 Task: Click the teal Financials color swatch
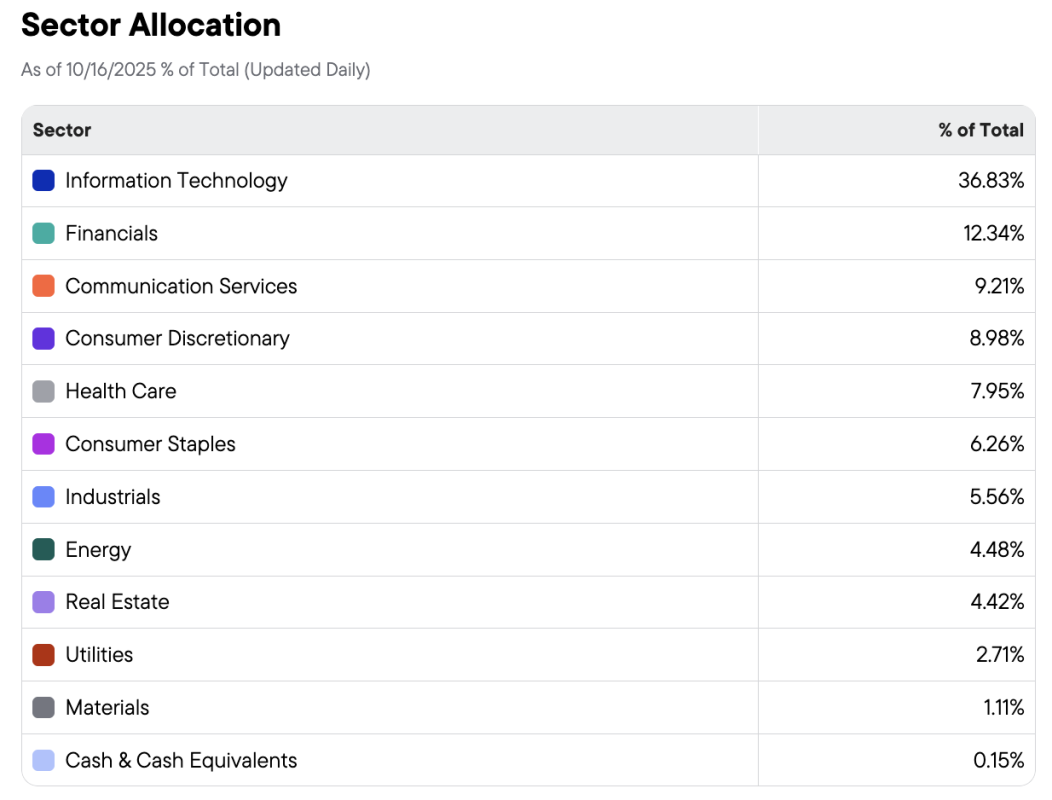click(43, 234)
